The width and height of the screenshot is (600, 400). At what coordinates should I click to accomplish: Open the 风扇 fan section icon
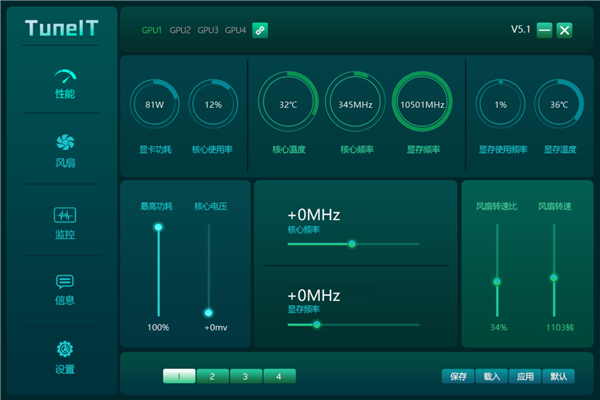(x=65, y=144)
